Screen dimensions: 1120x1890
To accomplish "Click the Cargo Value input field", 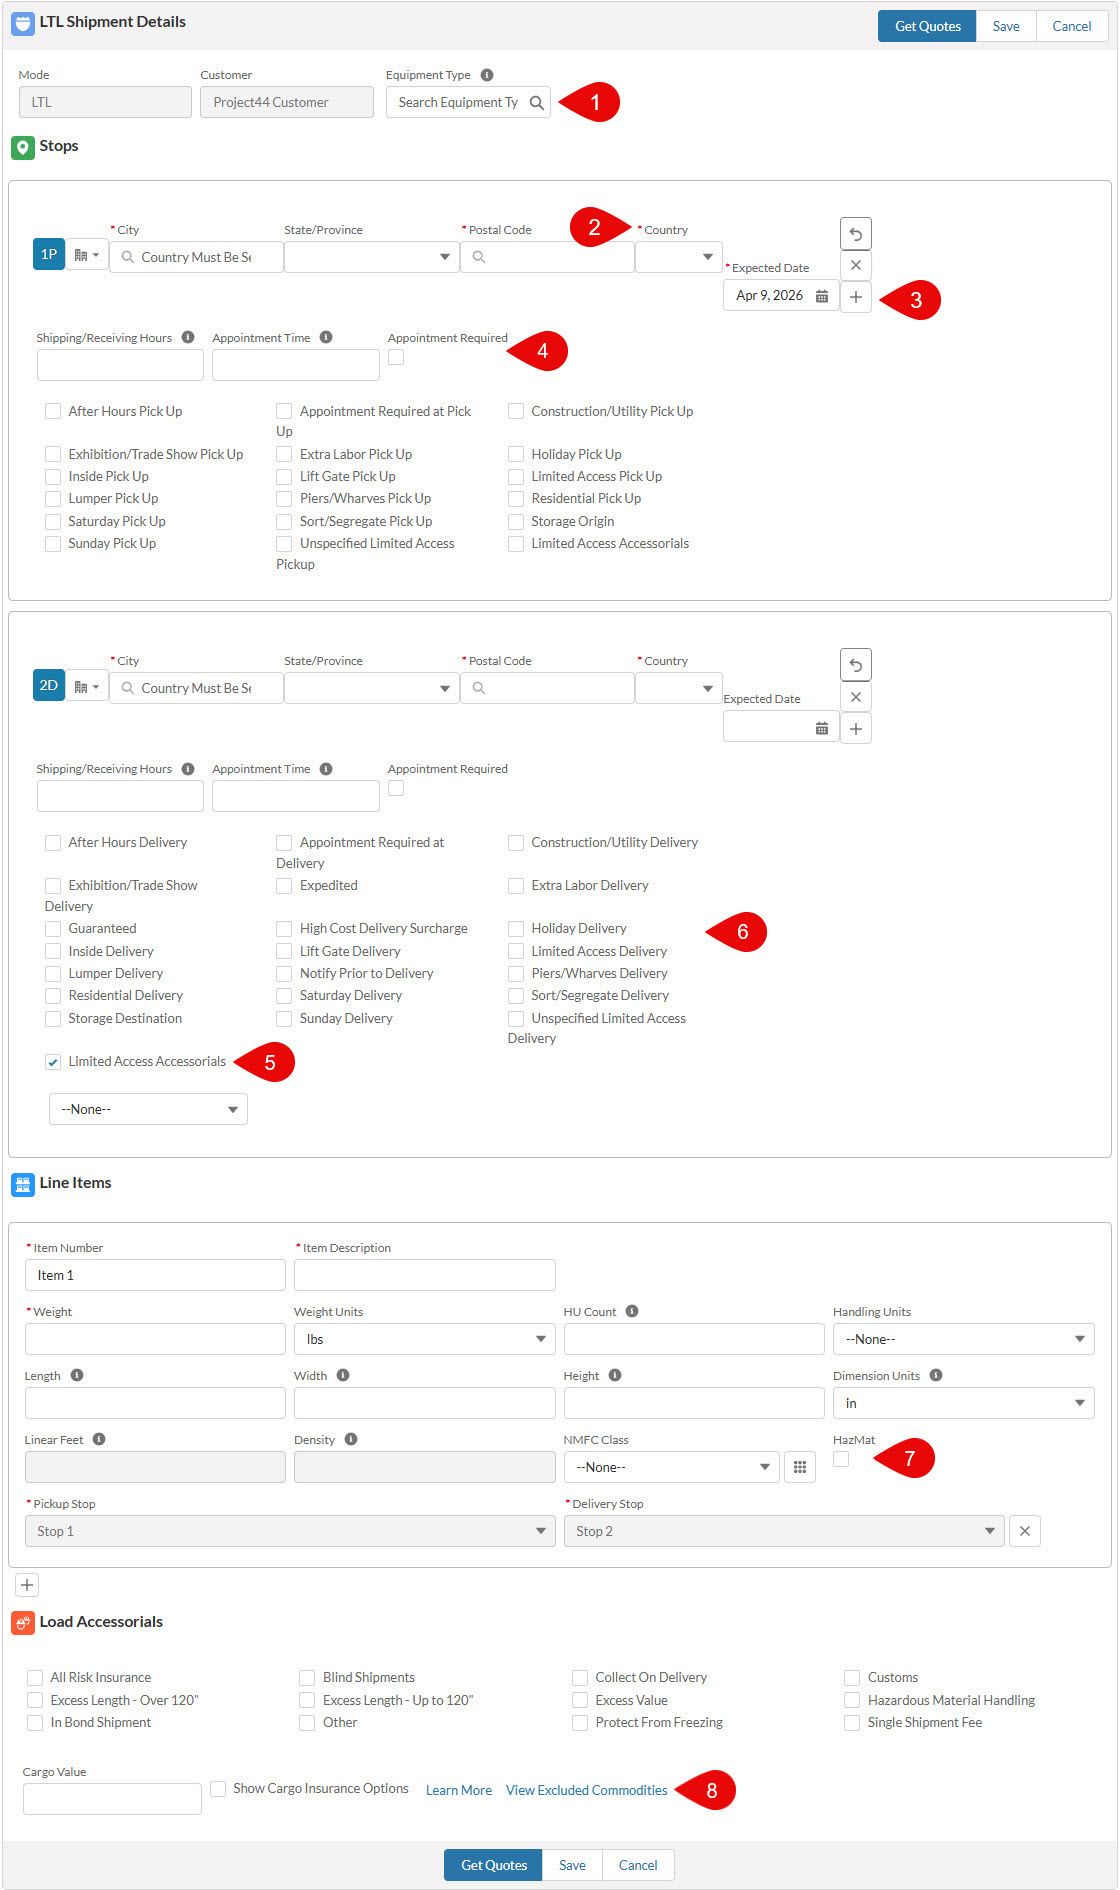I will (112, 1799).
